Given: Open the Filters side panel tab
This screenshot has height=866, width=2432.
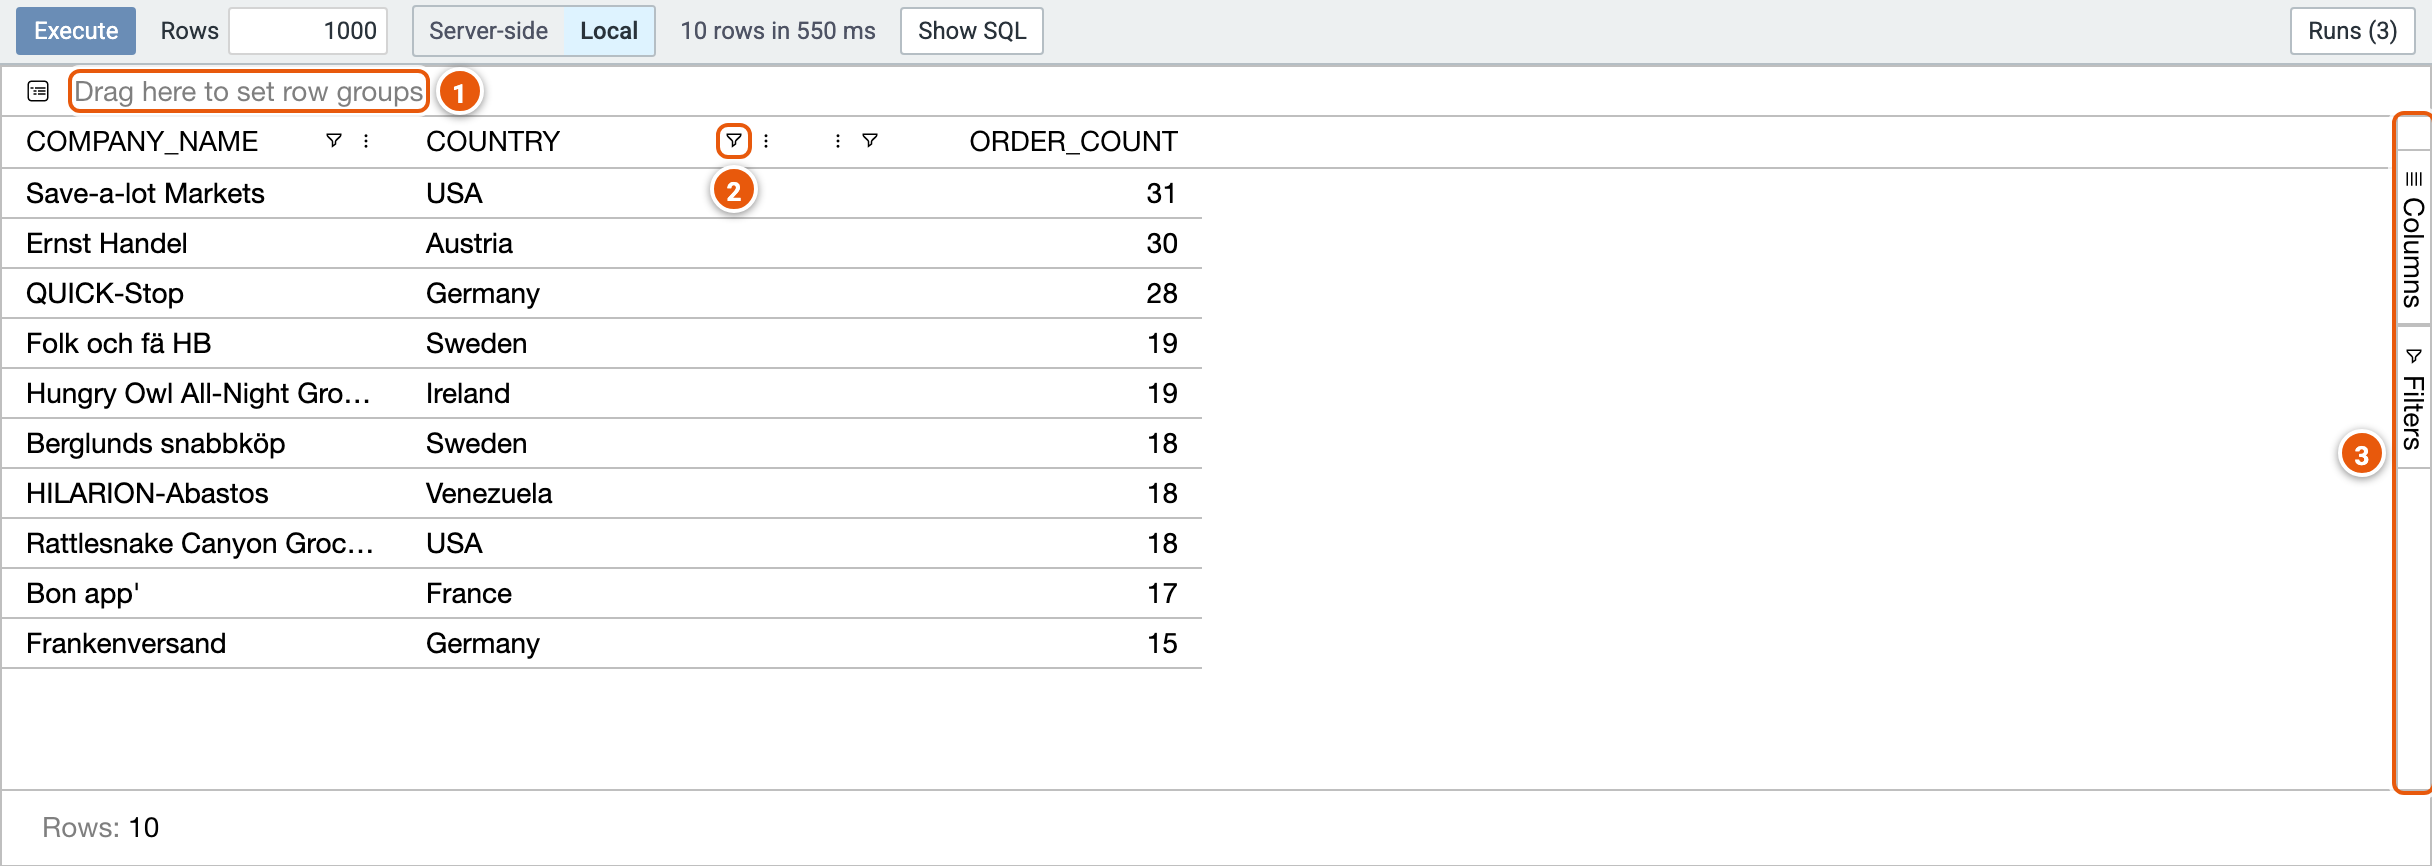Looking at the screenshot, I should point(2413,398).
